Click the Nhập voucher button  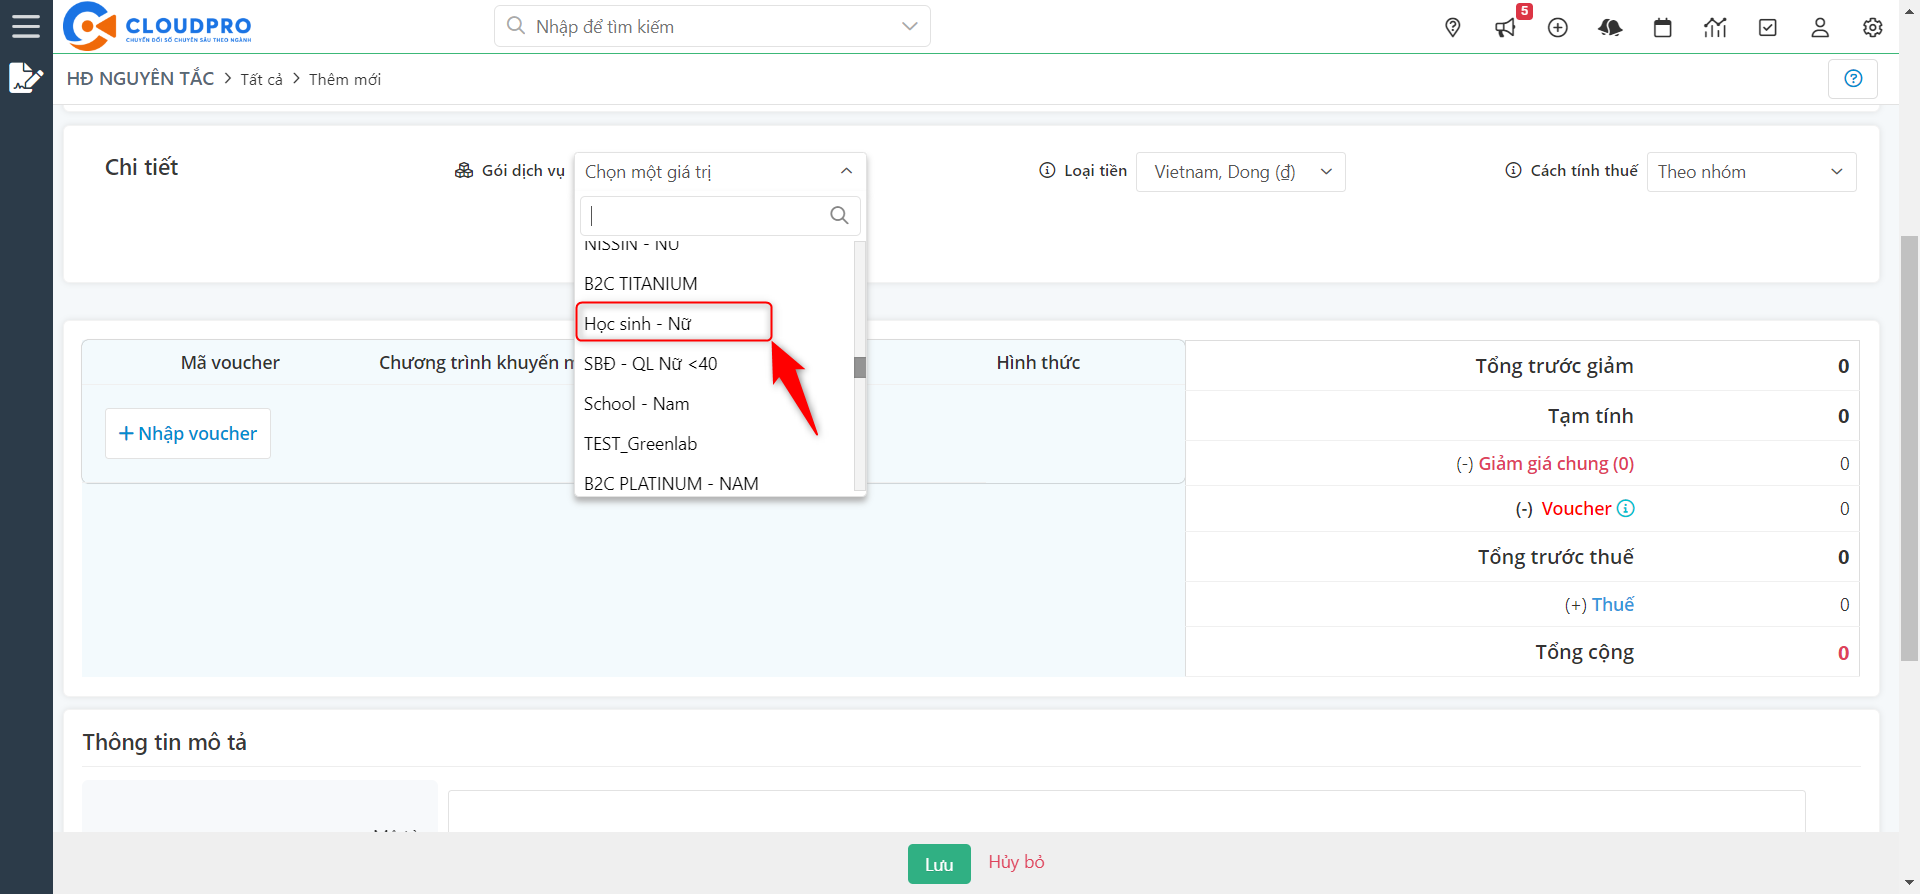pos(188,433)
